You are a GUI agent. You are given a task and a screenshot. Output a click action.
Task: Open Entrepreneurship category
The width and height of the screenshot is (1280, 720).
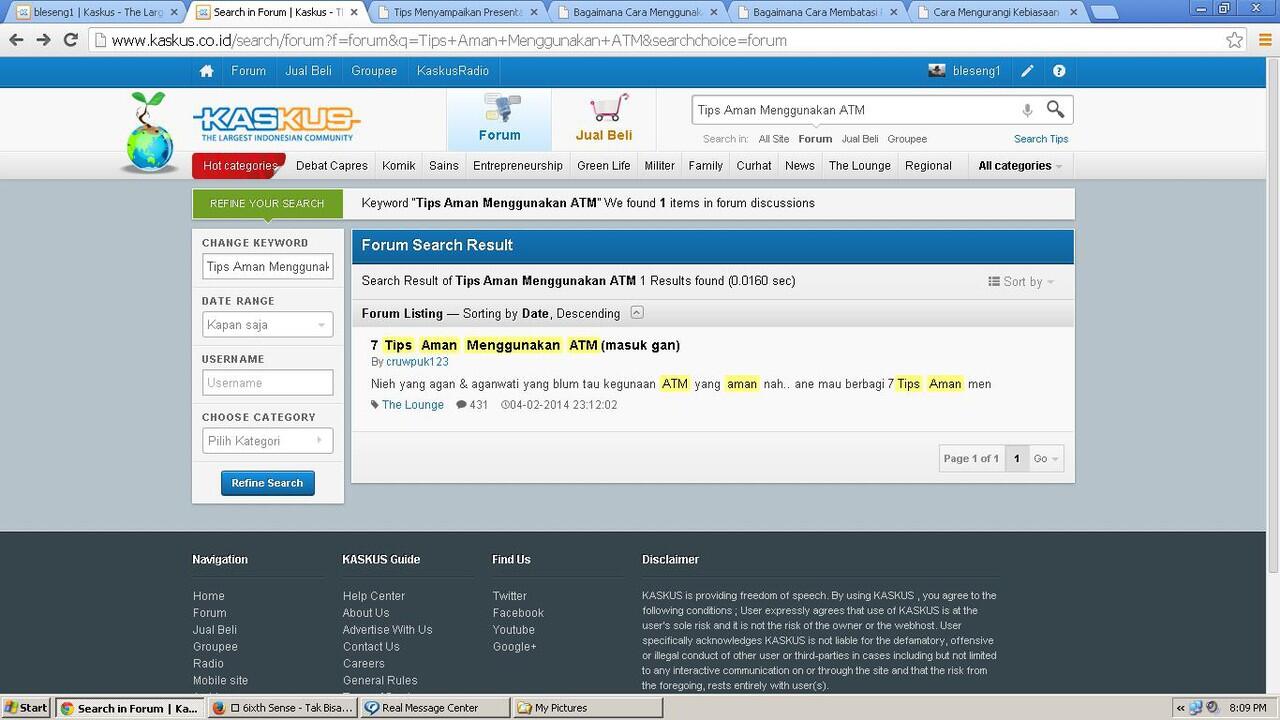coord(518,166)
